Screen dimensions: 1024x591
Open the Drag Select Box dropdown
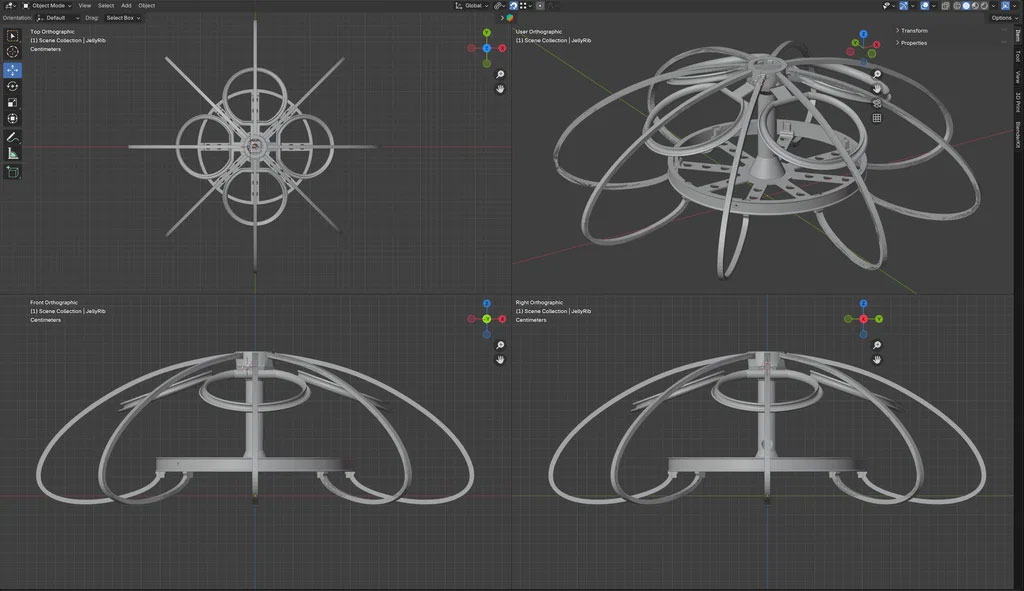[x=123, y=18]
